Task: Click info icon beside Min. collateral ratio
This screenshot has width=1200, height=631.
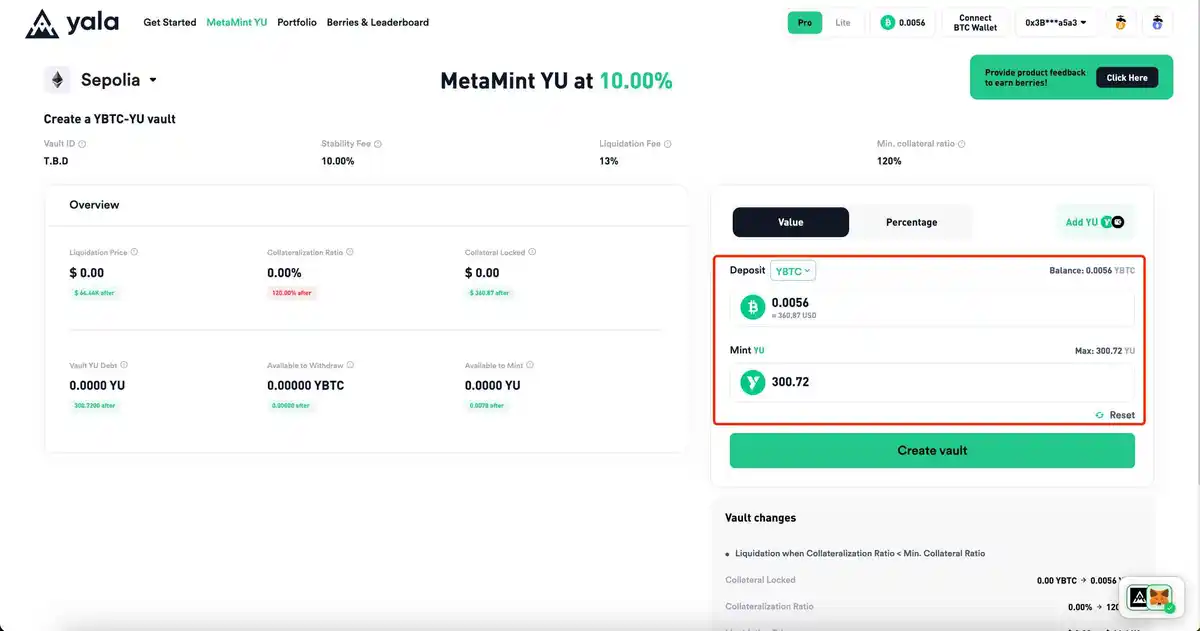Action: point(964,144)
